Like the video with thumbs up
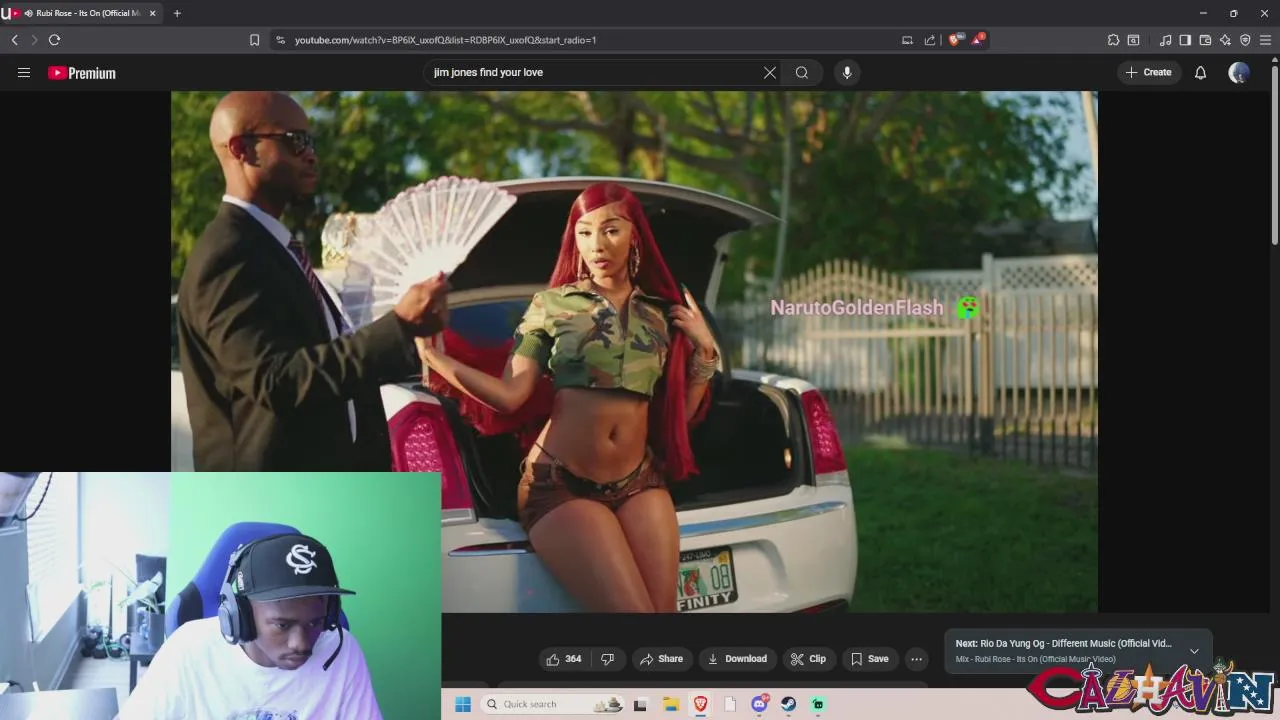This screenshot has height=720, width=1280. [563, 659]
